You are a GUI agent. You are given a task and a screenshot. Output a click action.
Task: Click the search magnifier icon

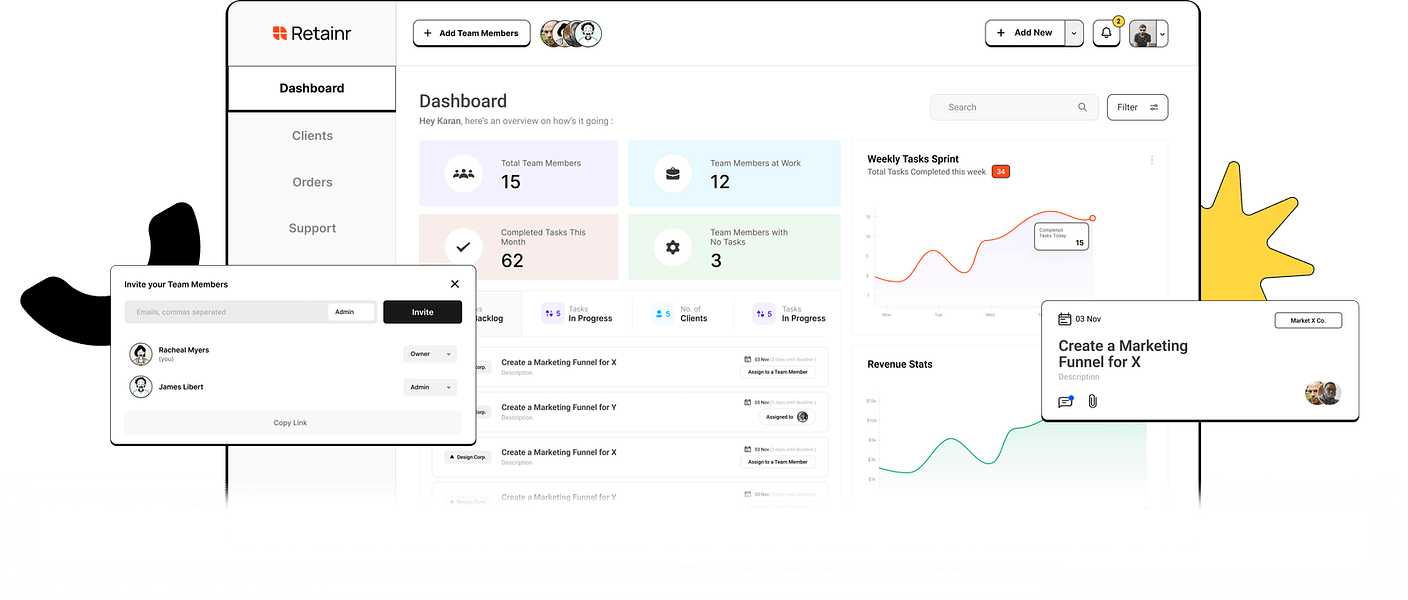tap(1082, 107)
